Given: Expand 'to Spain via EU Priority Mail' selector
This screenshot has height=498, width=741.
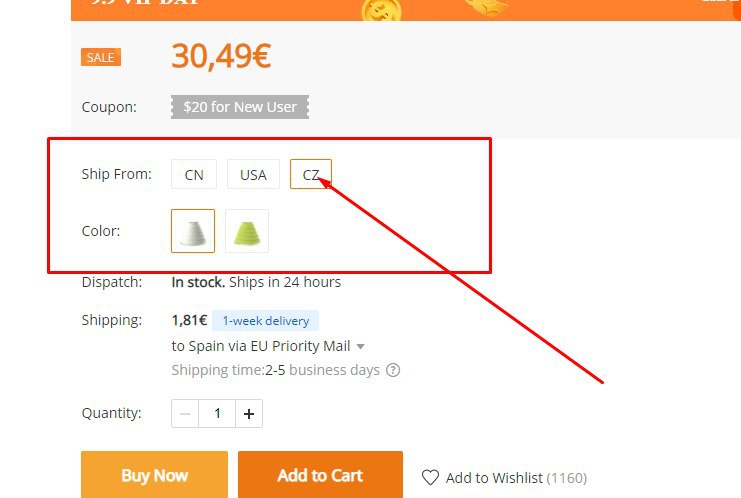Looking at the screenshot, I should click(x=268, y=346).
